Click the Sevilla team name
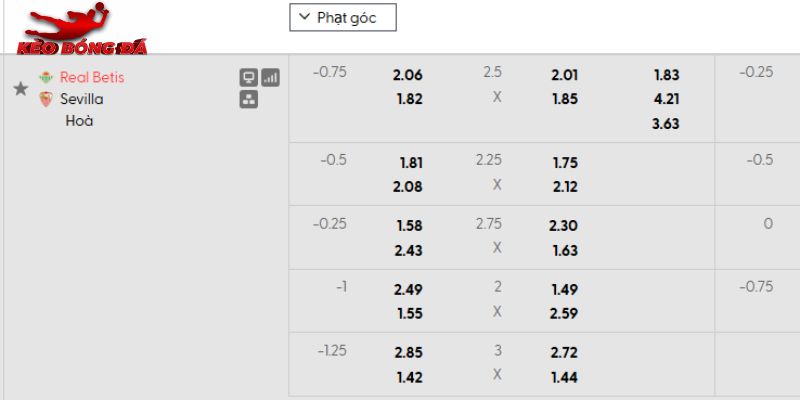The image size is (800, 400). (81, 99)
